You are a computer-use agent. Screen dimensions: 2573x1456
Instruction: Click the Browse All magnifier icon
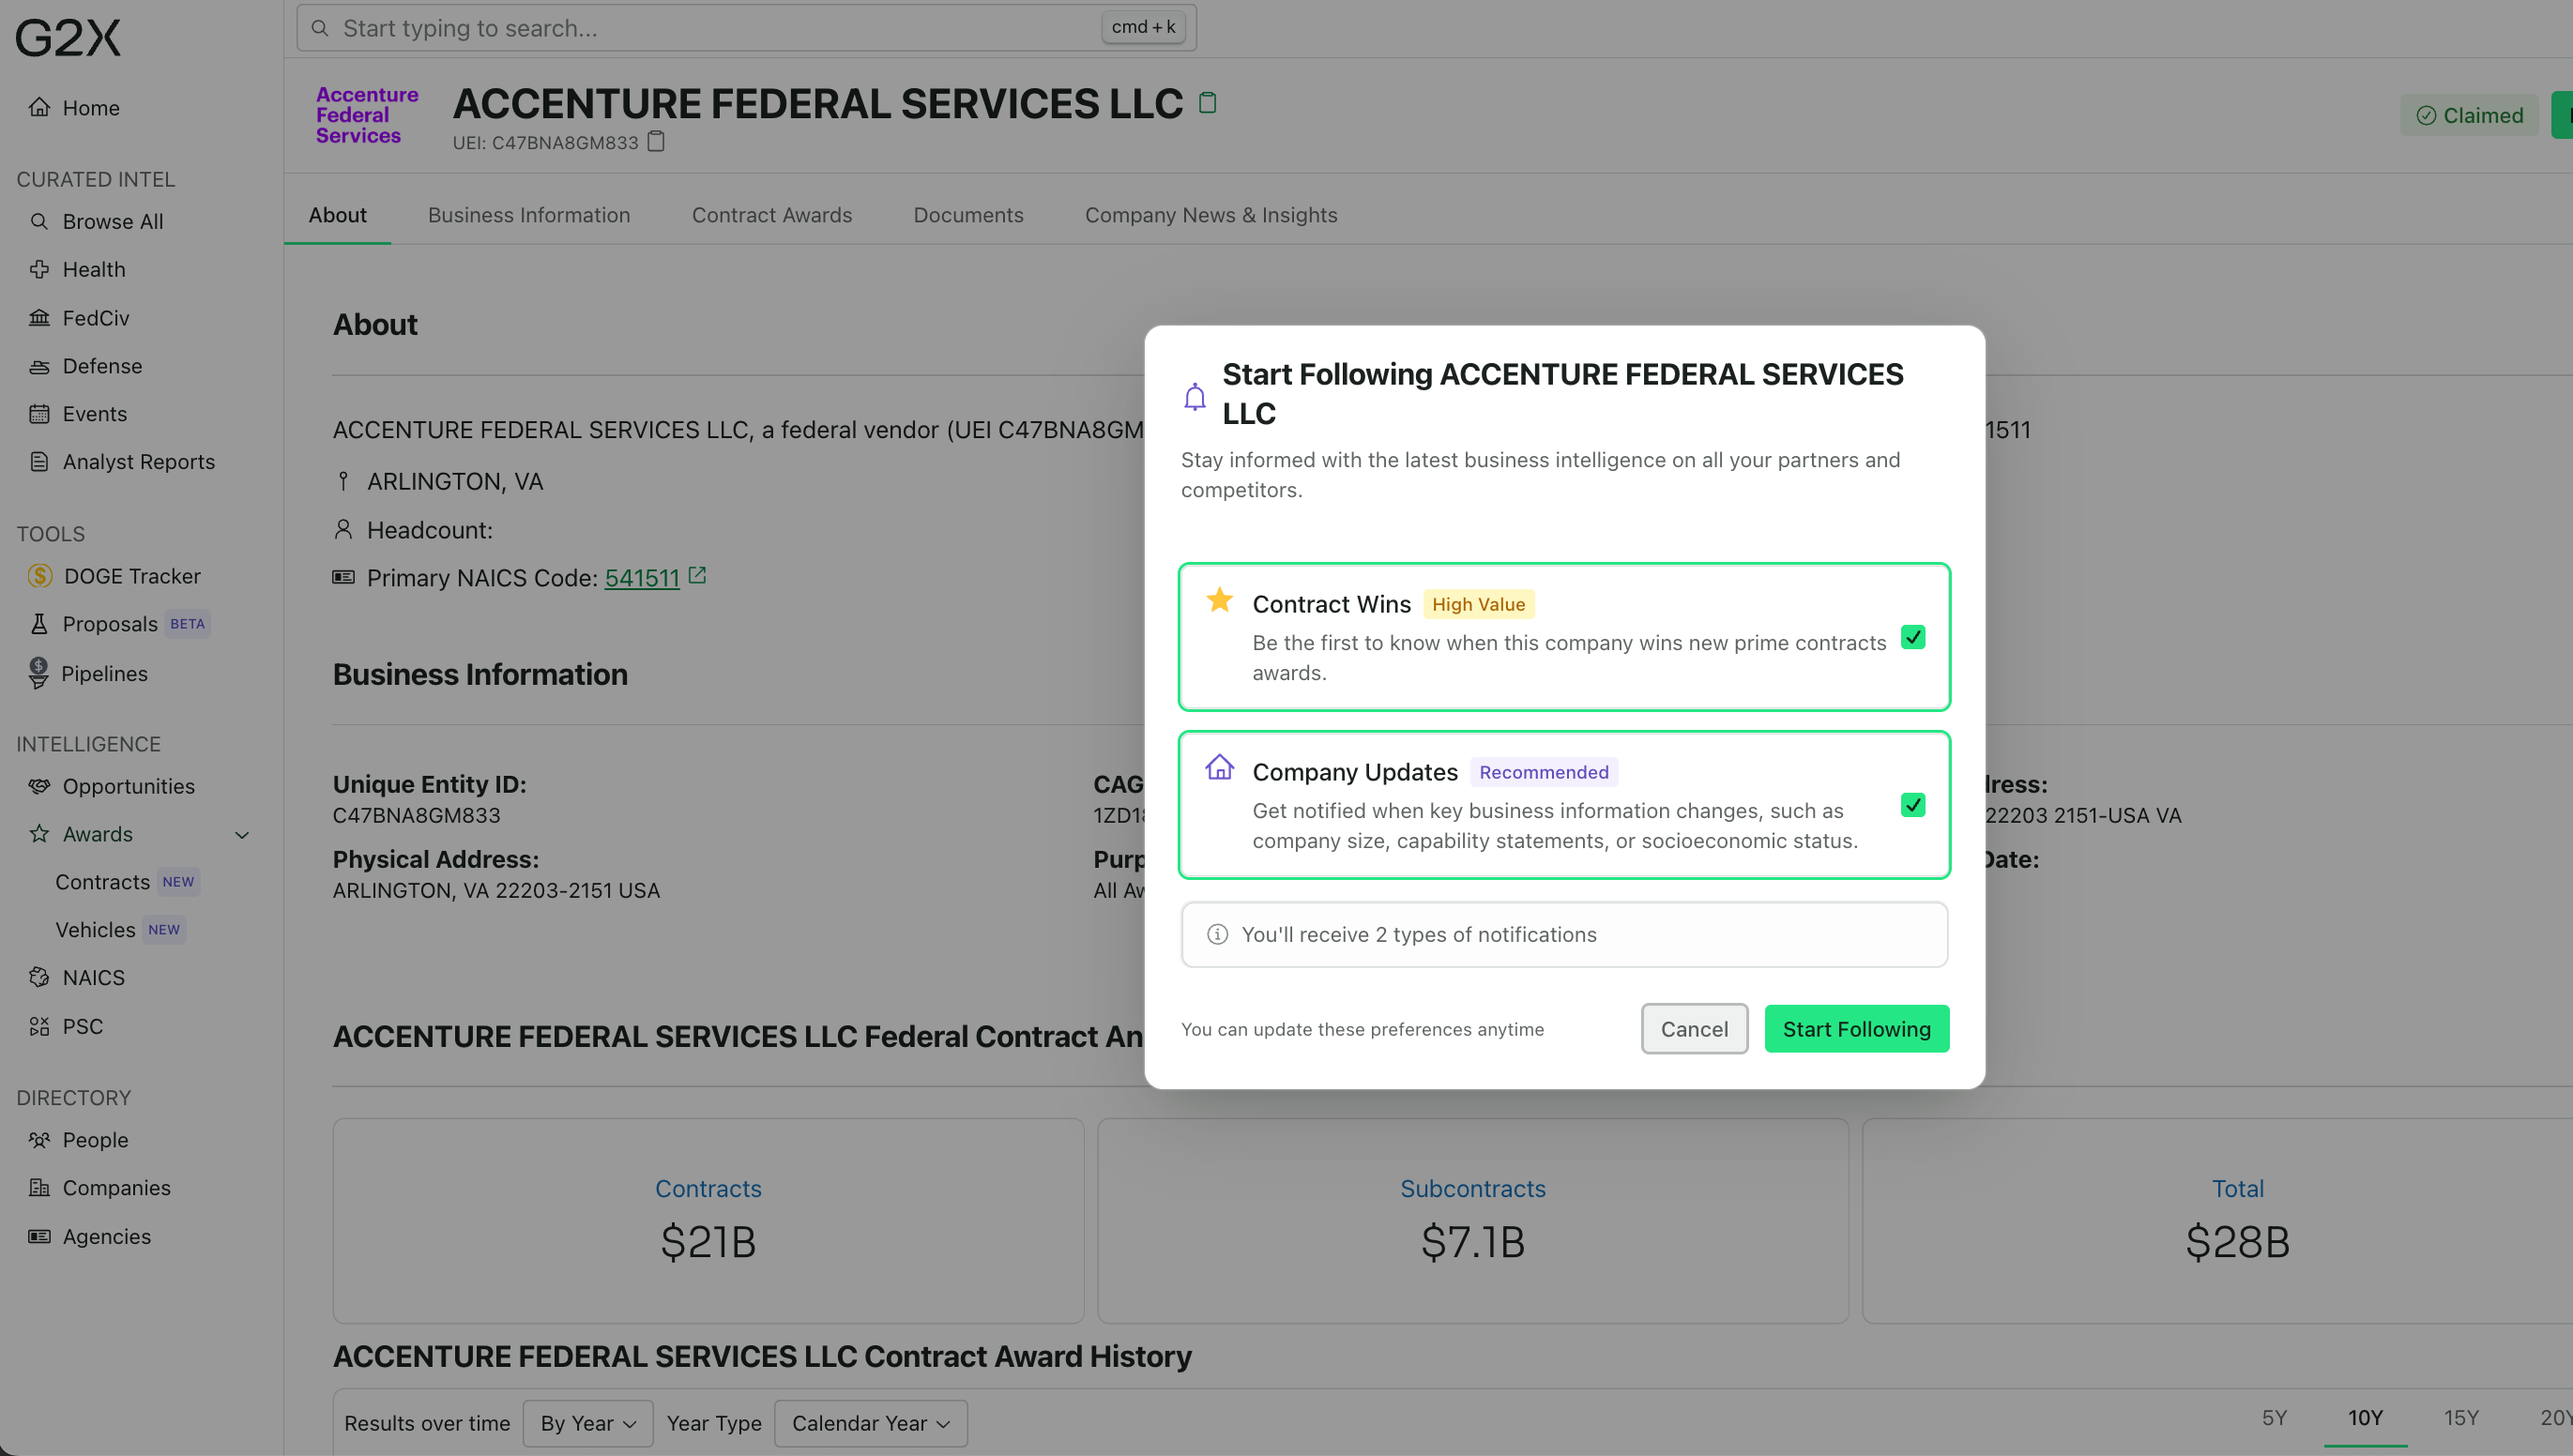pos(39,221)
